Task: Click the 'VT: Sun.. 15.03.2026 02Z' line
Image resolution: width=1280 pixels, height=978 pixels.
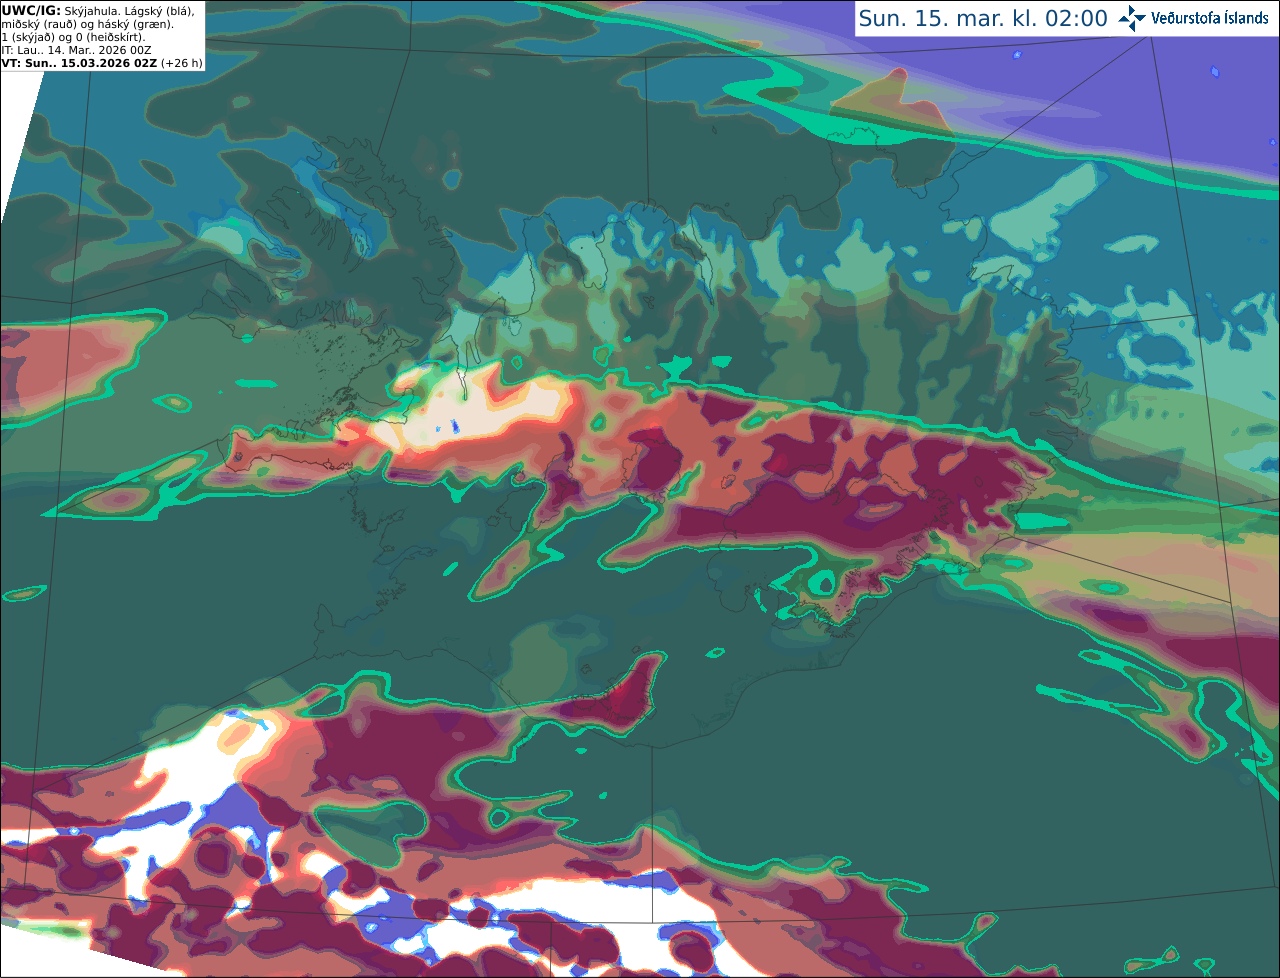Action: click(79, 63)
